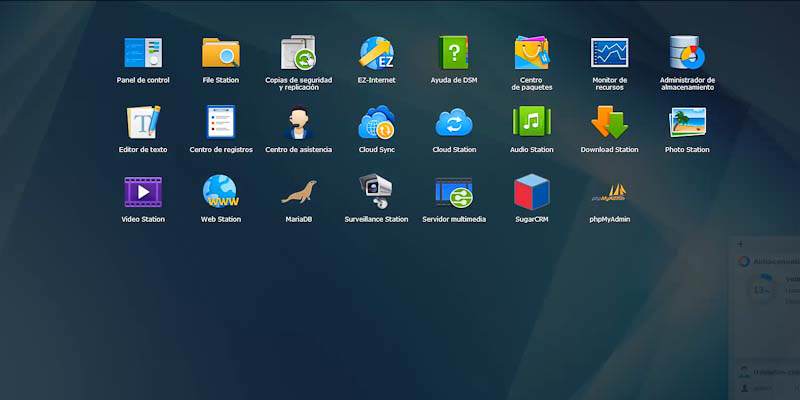Launch Monitor de recursos
This screenshot has height=400, width=800.
click(609, 53)
